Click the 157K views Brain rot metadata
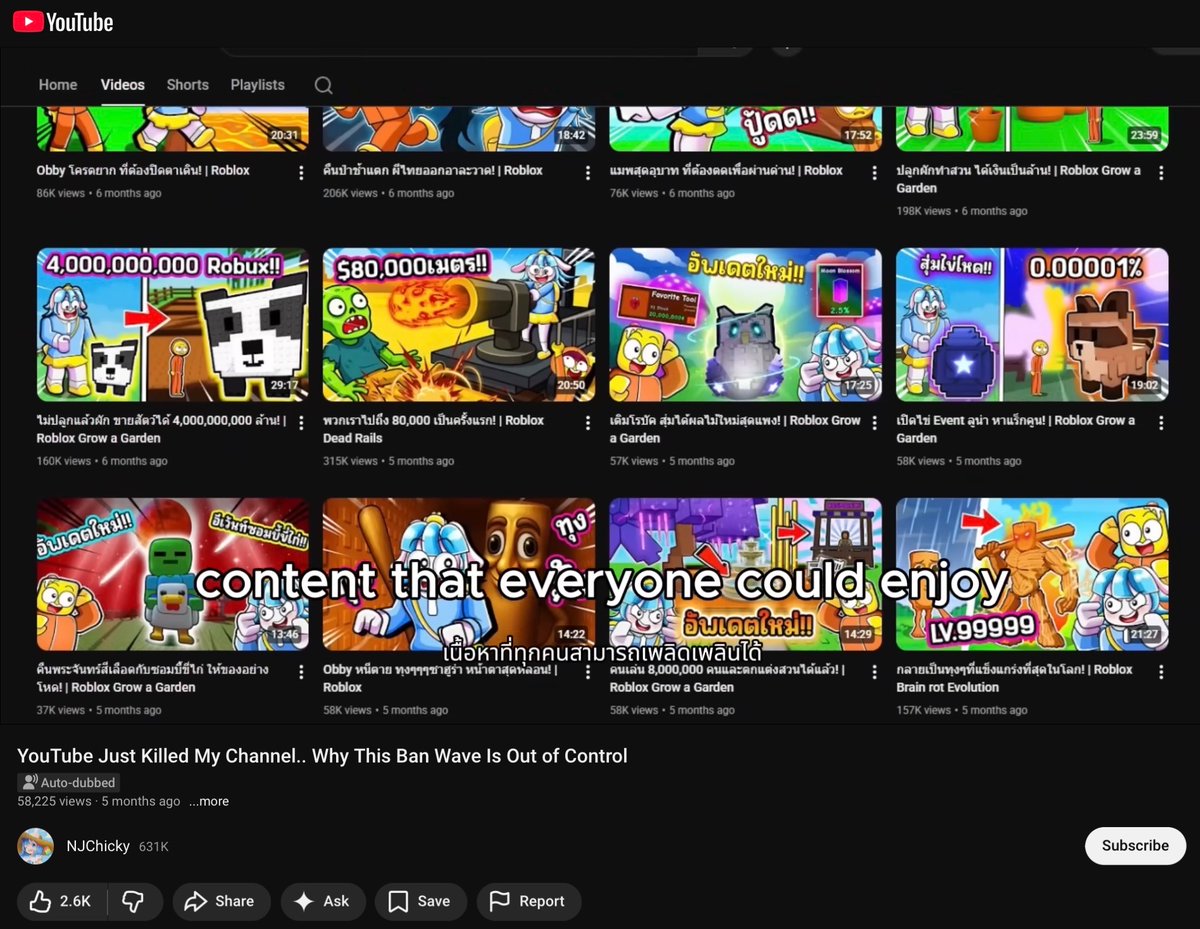The width and height of the screenshot is (1200, 929). 961,710
